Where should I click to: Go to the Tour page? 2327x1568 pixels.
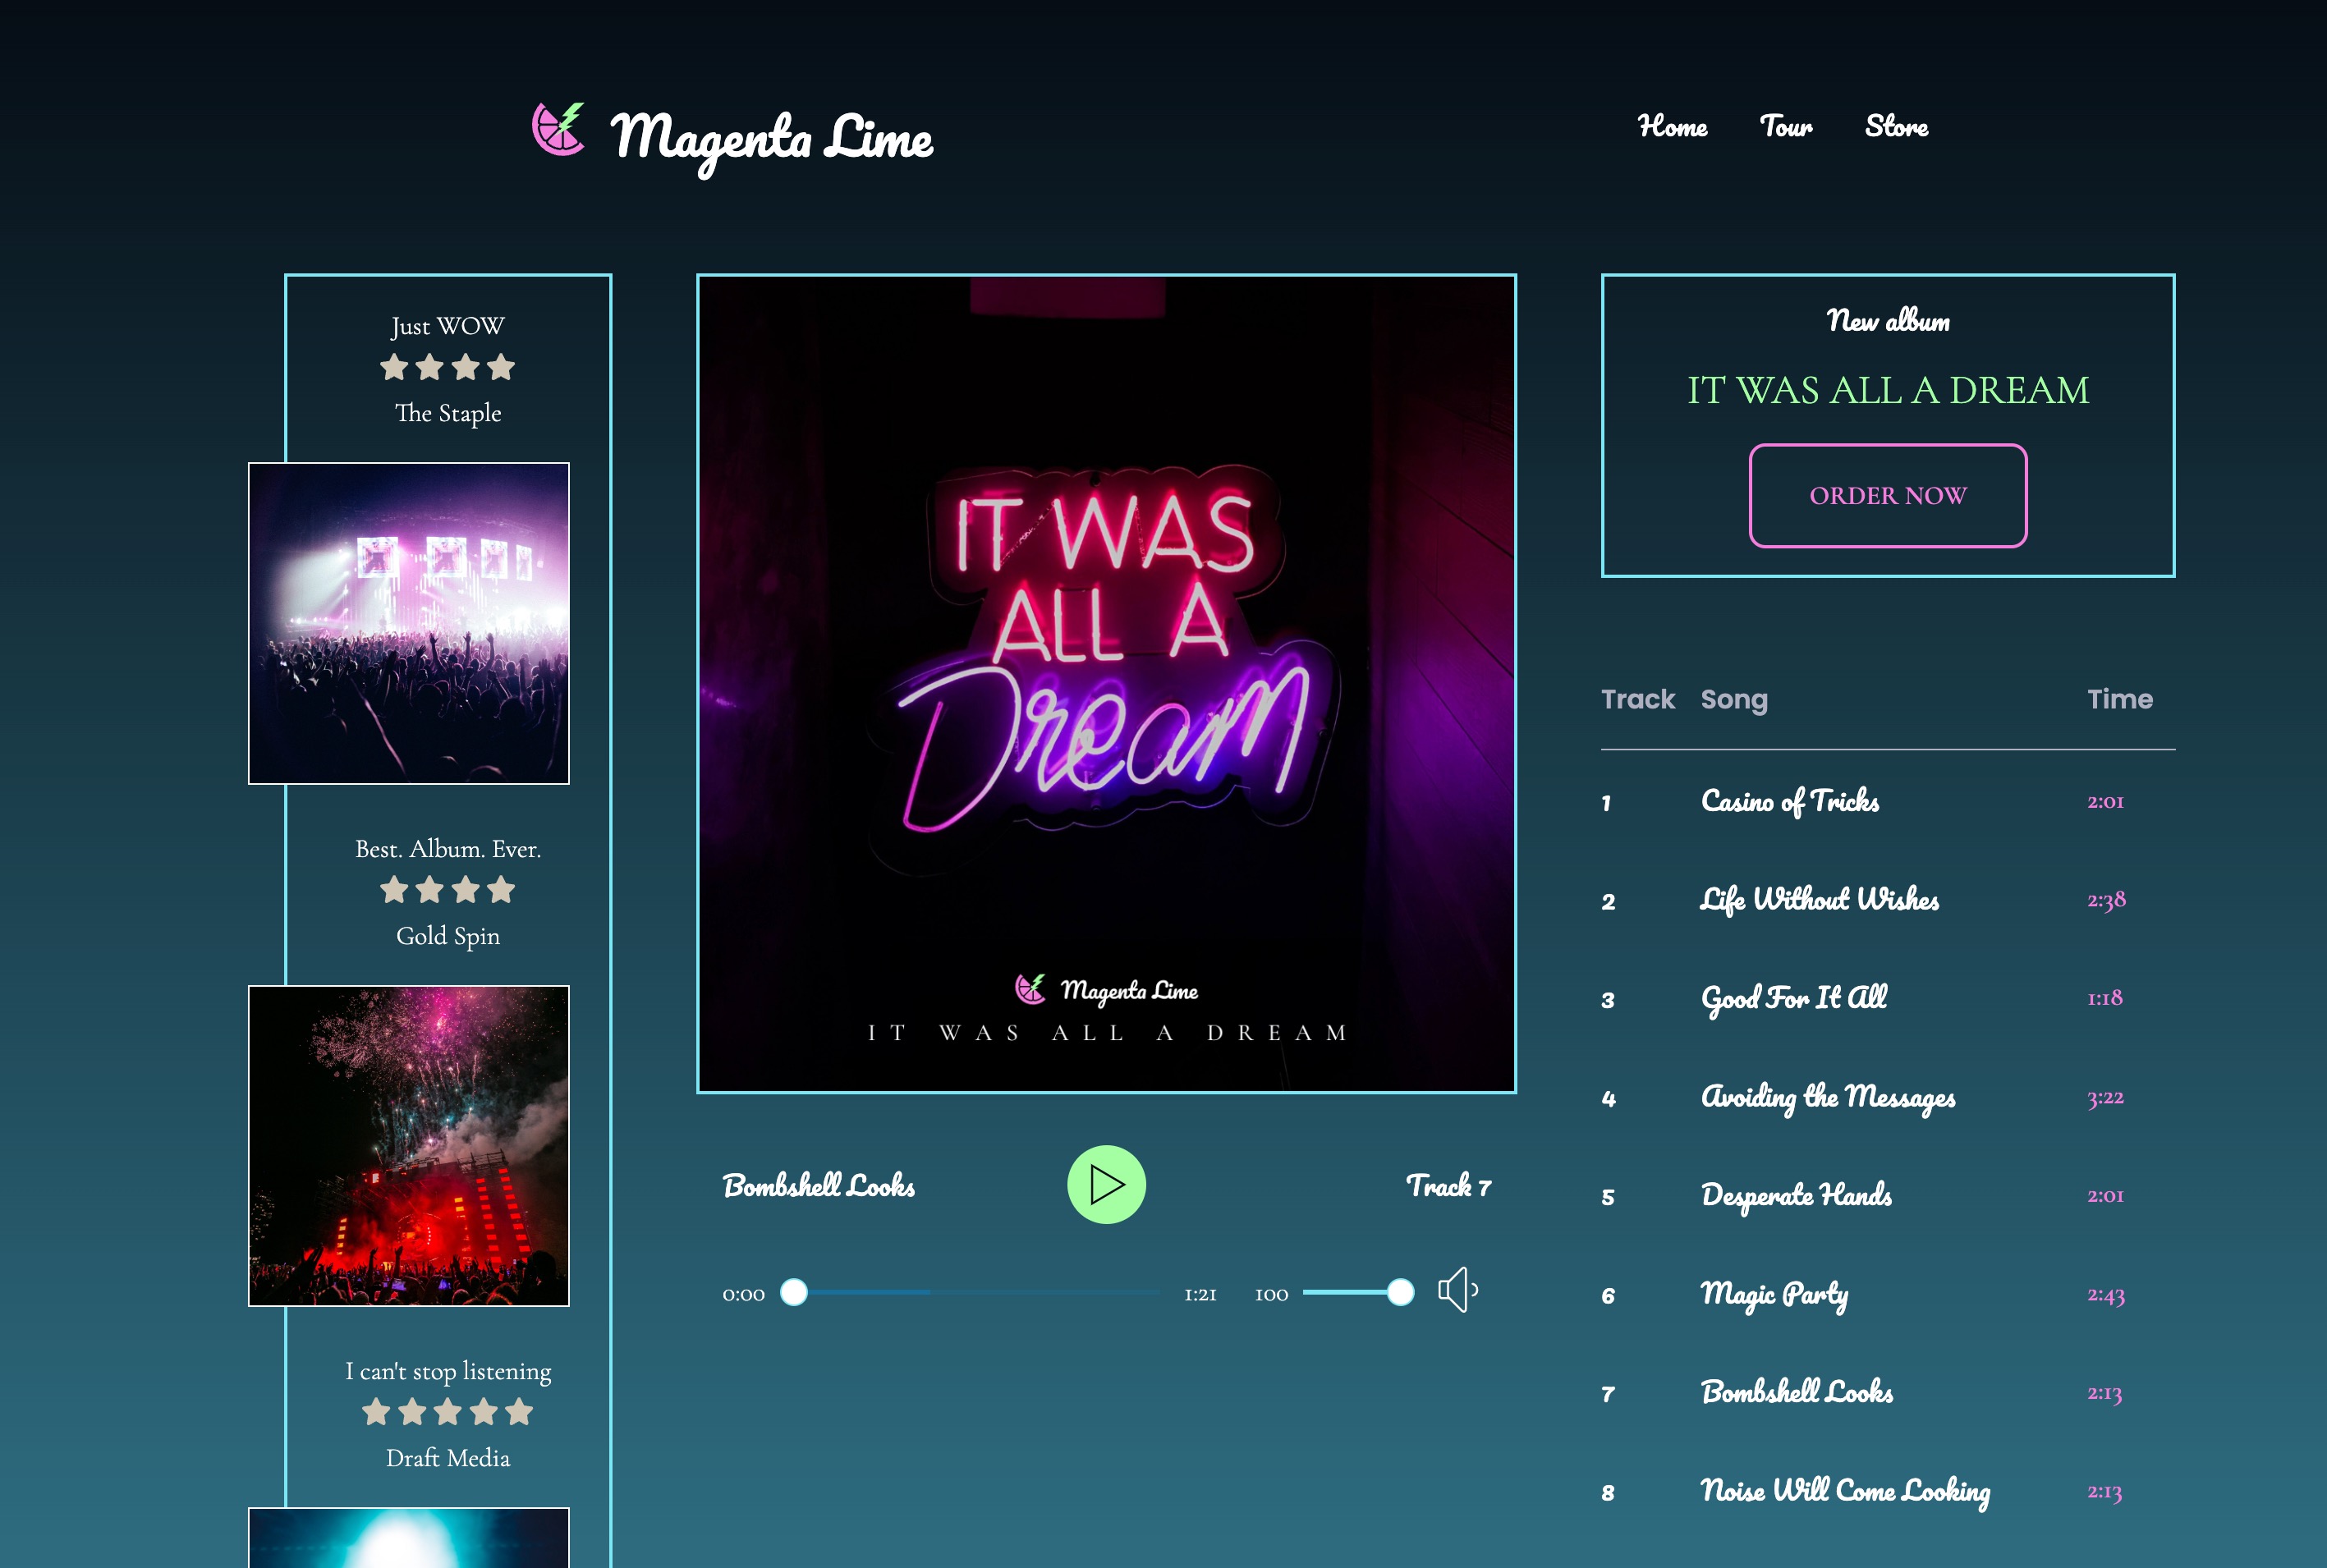pyautogui.click(x=1786, y=126)
